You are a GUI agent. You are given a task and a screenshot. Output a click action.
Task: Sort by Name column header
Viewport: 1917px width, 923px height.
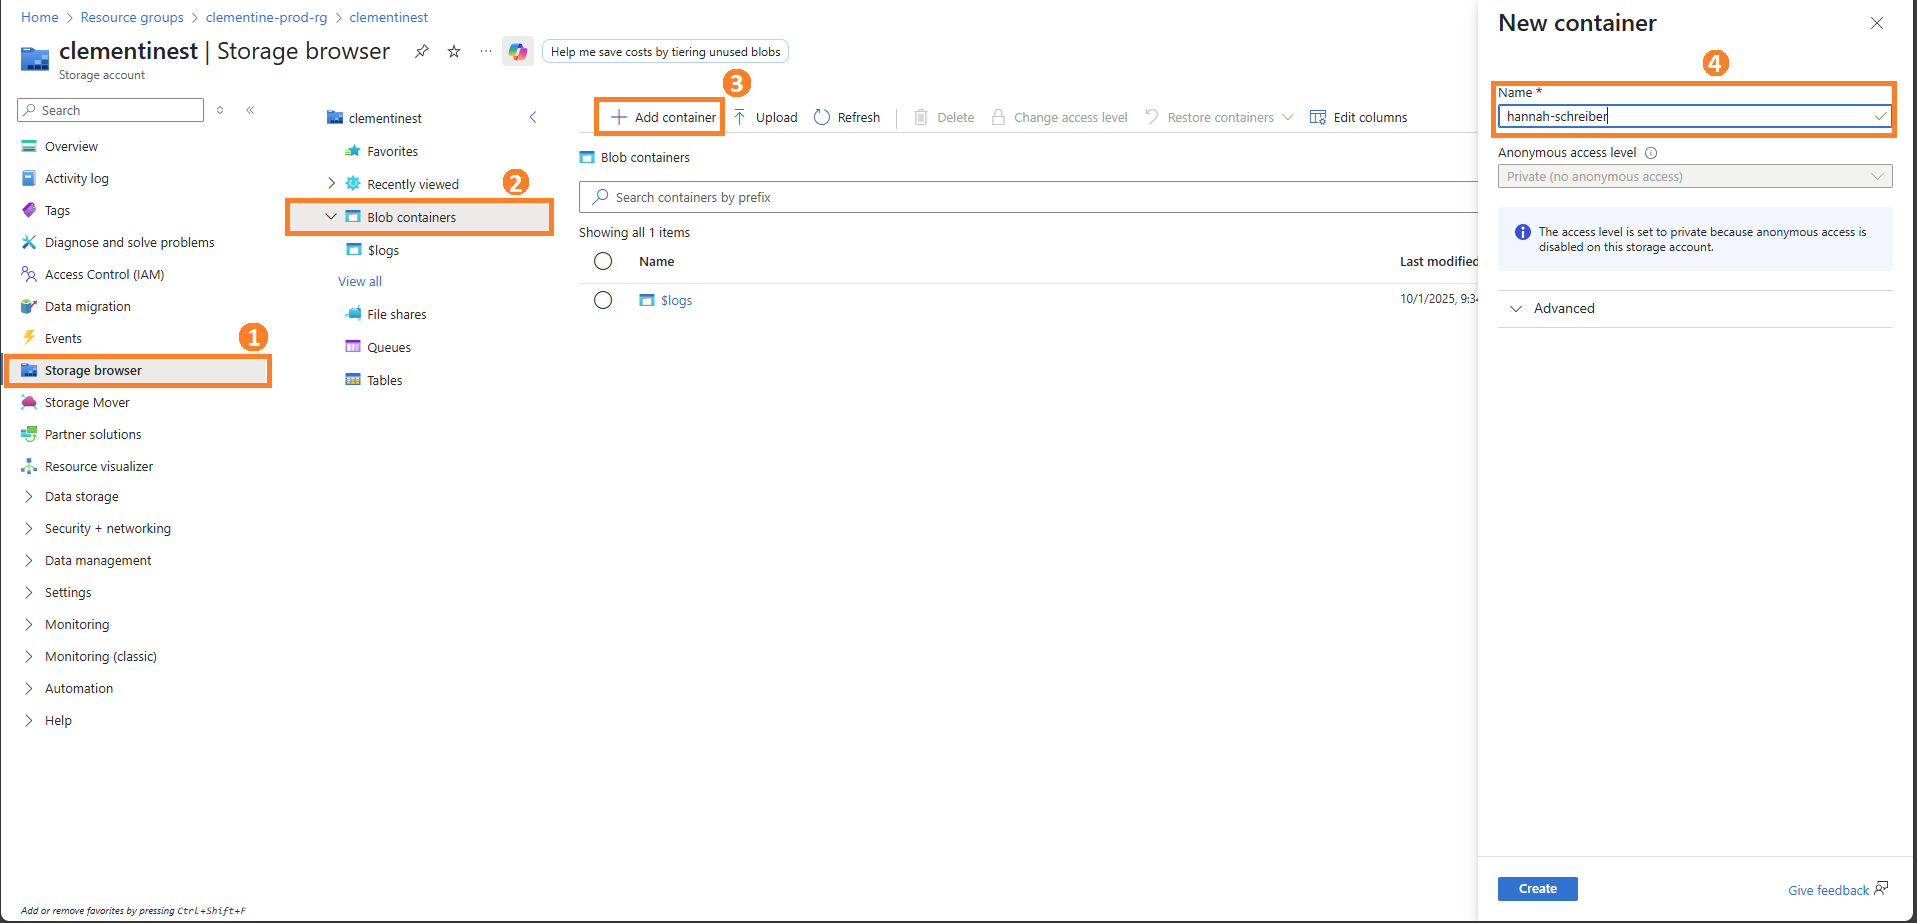(x=656, y=261)
